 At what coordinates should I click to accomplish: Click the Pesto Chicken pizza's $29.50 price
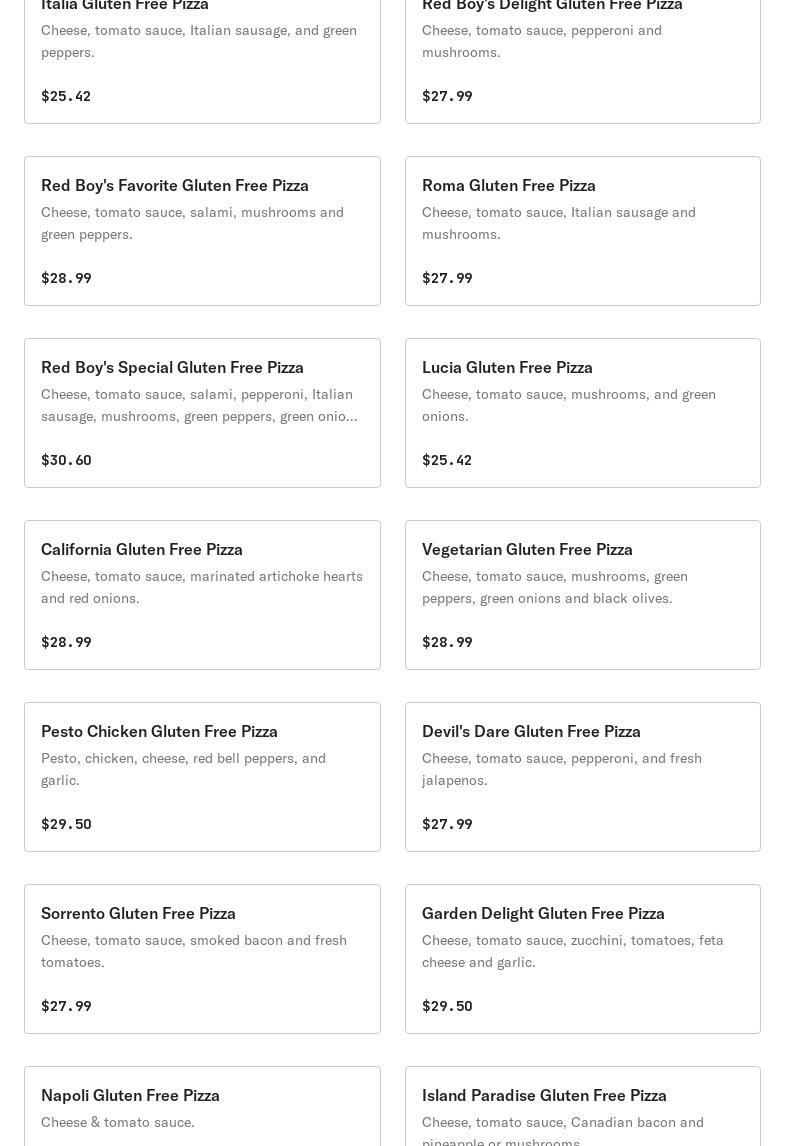point(66,824)
